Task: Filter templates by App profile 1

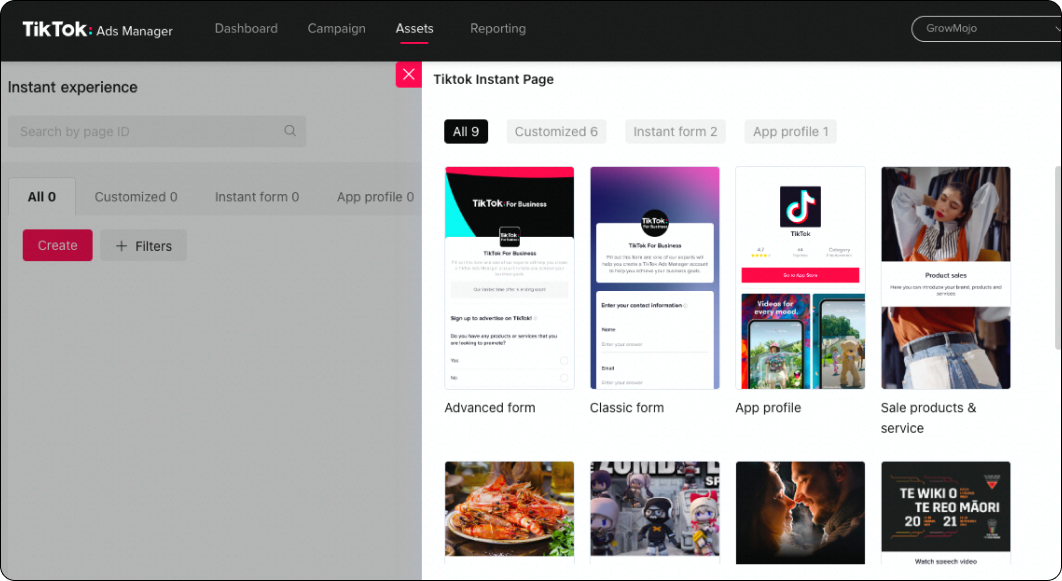Action: tap(790, 131)
